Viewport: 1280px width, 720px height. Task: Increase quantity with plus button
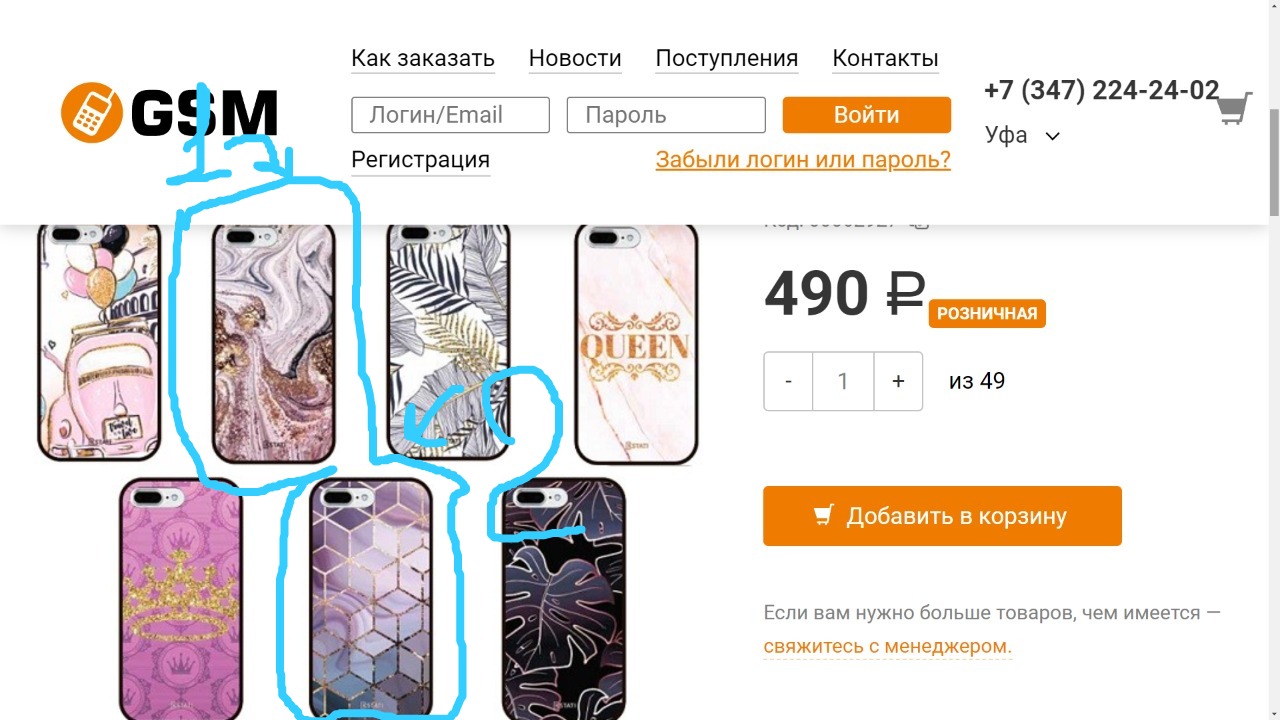[898, 381]
